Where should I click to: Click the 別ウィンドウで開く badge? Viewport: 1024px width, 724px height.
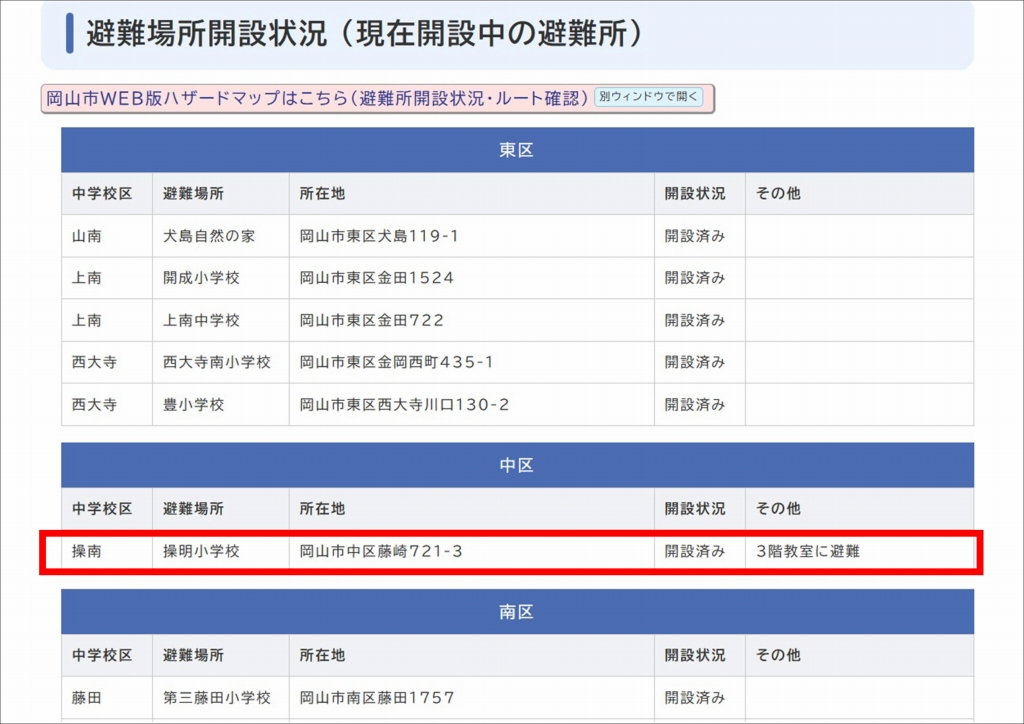(649, 97)
